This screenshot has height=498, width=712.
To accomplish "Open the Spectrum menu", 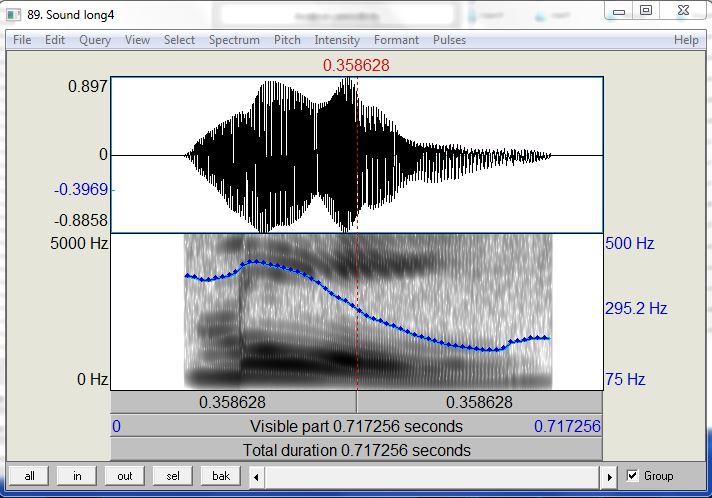I will click(234, 40).
